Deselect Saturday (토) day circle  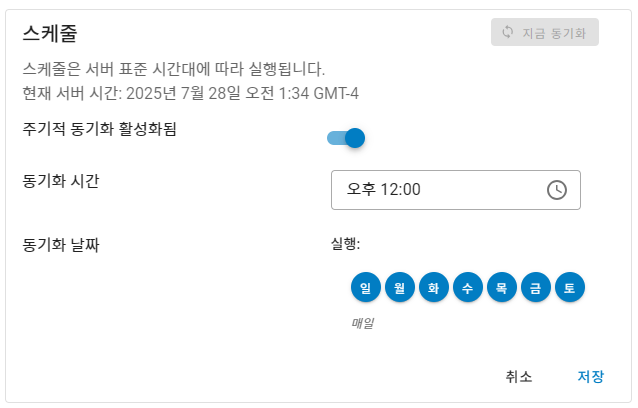click(x=569, y=288)
